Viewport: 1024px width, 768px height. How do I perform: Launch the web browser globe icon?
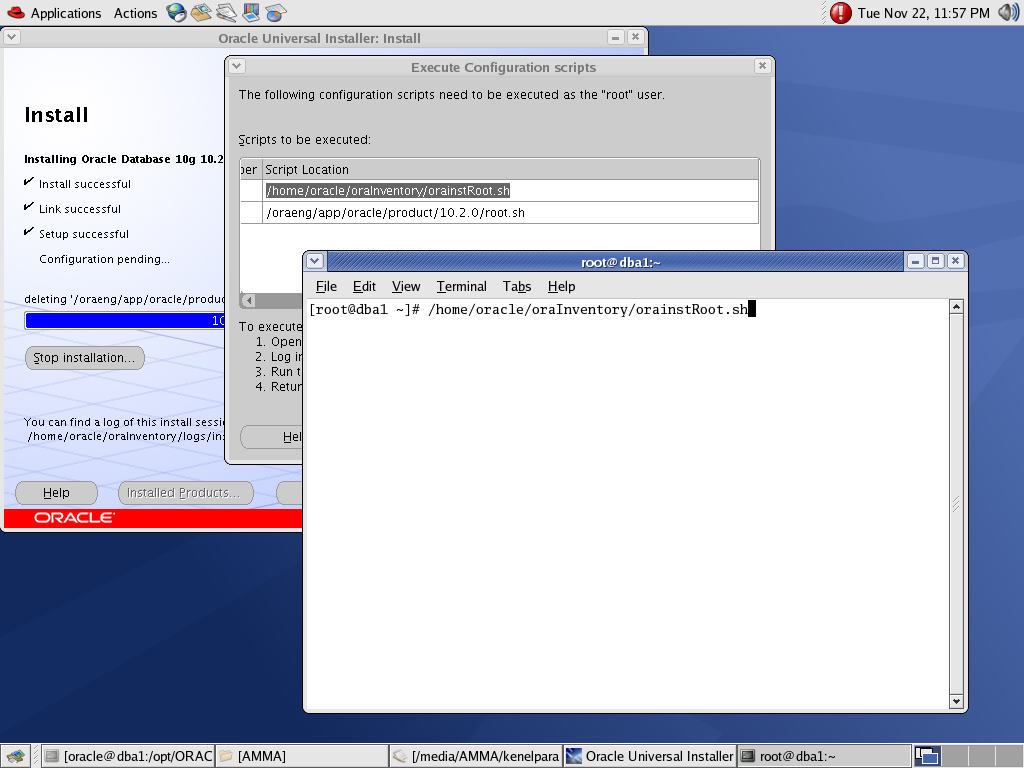click(x=176, y=12)
